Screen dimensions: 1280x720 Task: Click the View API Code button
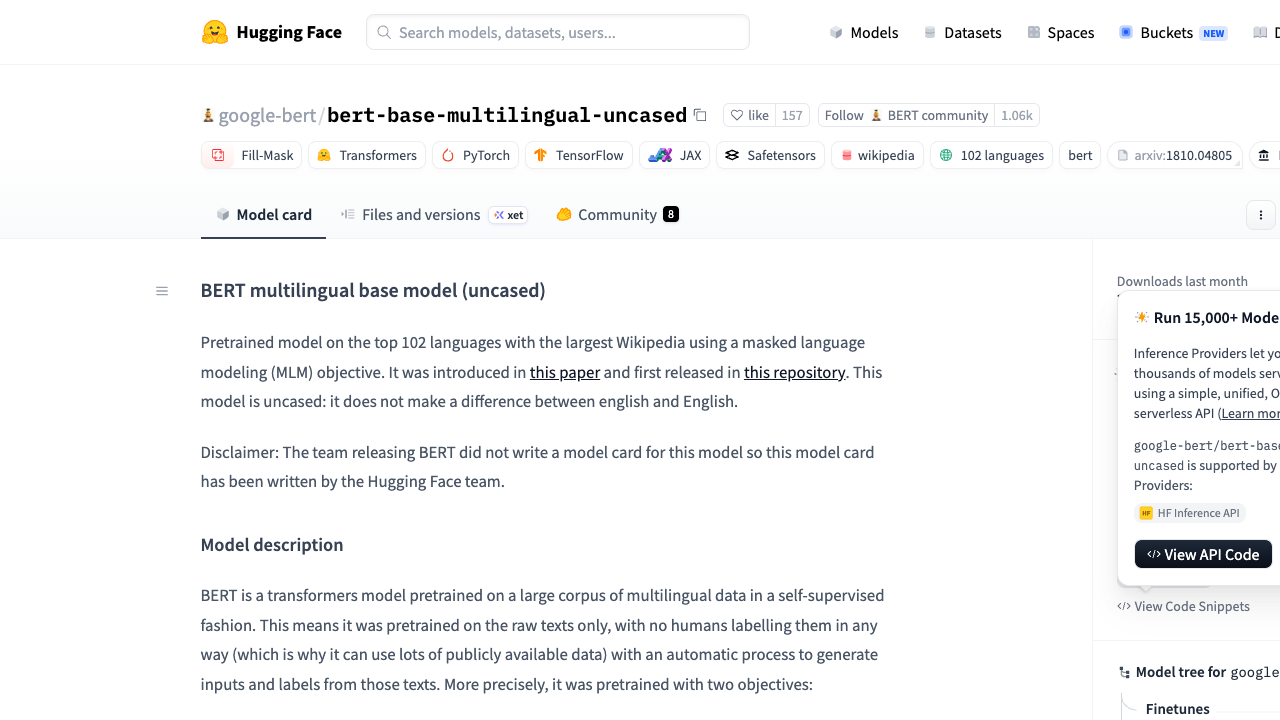(1203, 554)
